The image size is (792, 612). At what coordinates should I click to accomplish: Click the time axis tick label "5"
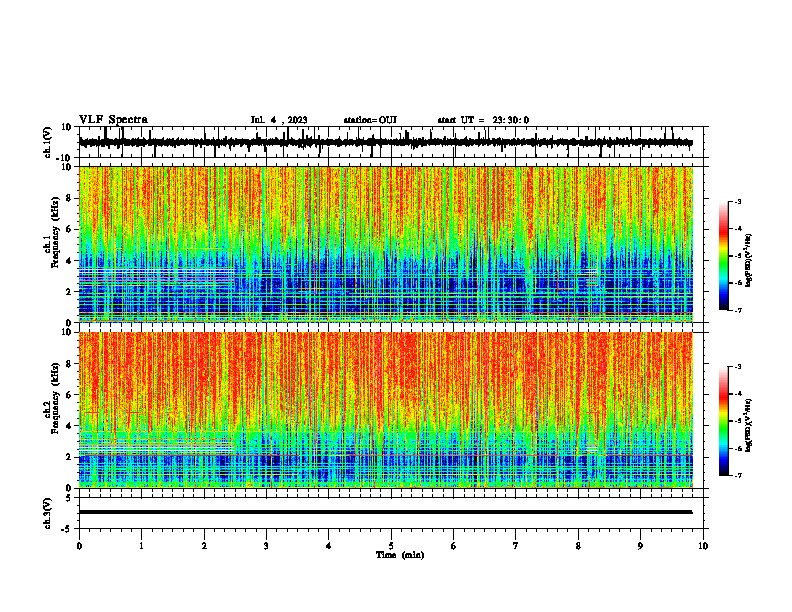point(391,546)
